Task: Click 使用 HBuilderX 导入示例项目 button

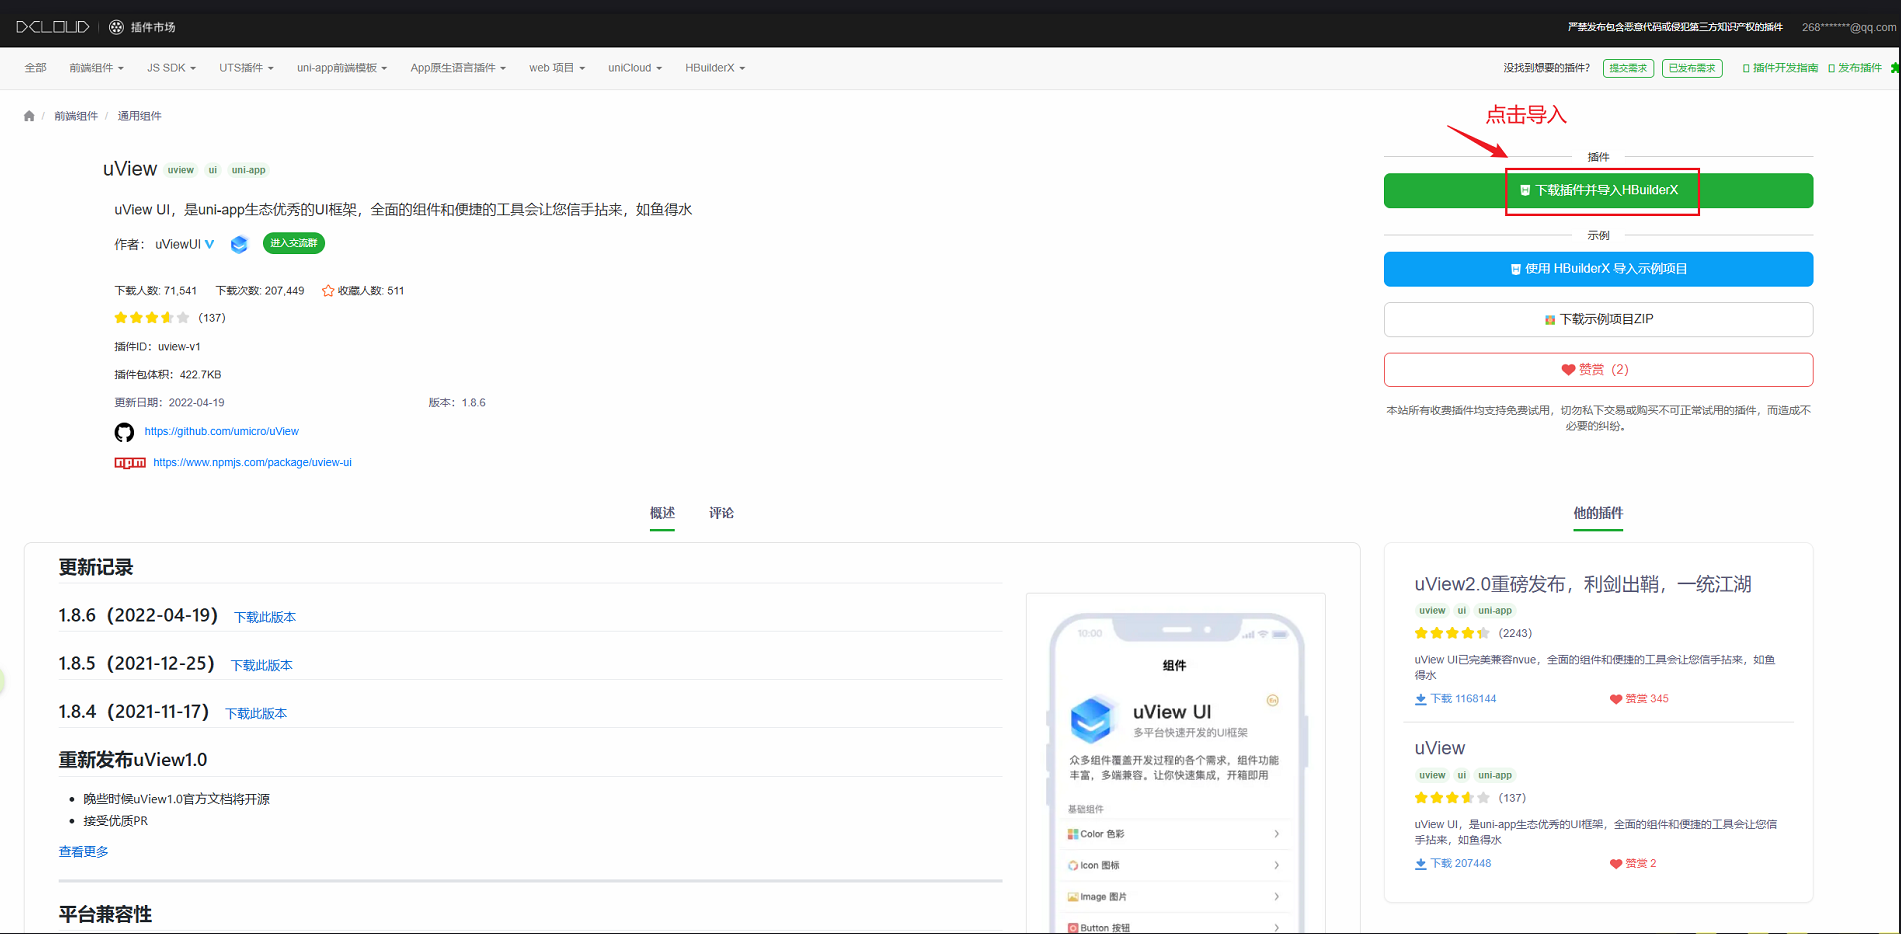Action: (x=1598, y=269)
